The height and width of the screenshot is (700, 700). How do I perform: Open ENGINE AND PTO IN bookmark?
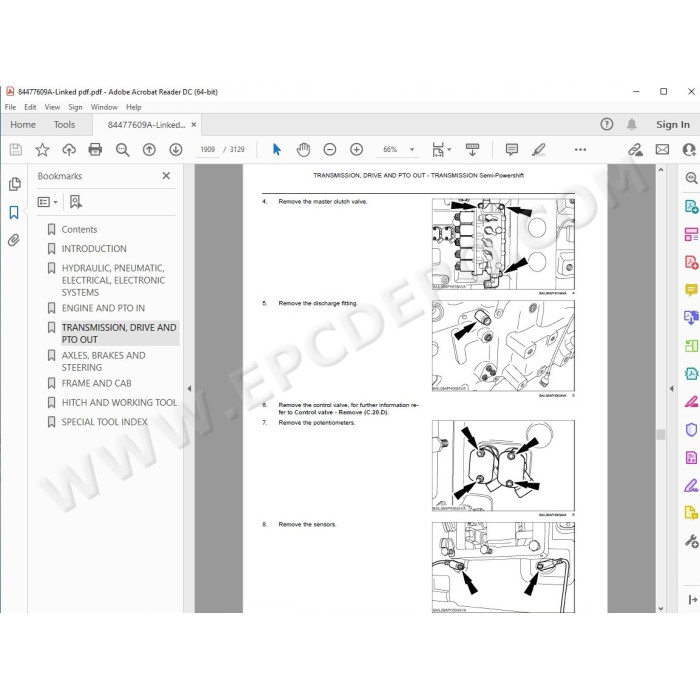103,308
